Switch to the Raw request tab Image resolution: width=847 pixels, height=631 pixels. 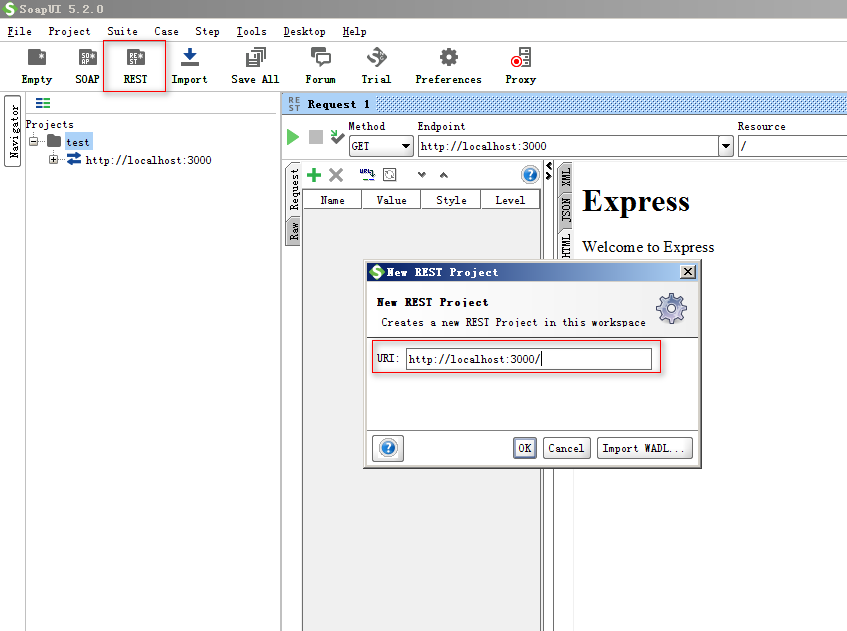pyautogui.click(x=293, y=231)
